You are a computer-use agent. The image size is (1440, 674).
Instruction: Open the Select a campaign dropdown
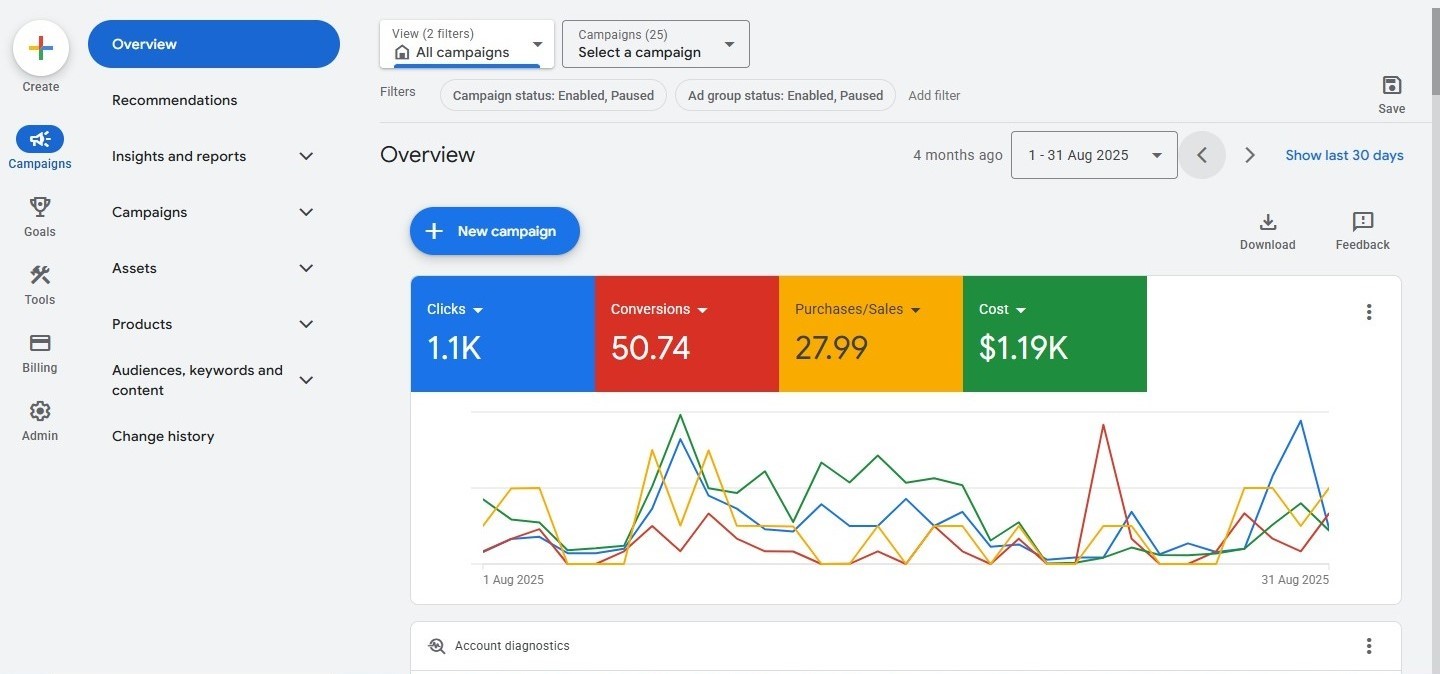tap(655, 44)
